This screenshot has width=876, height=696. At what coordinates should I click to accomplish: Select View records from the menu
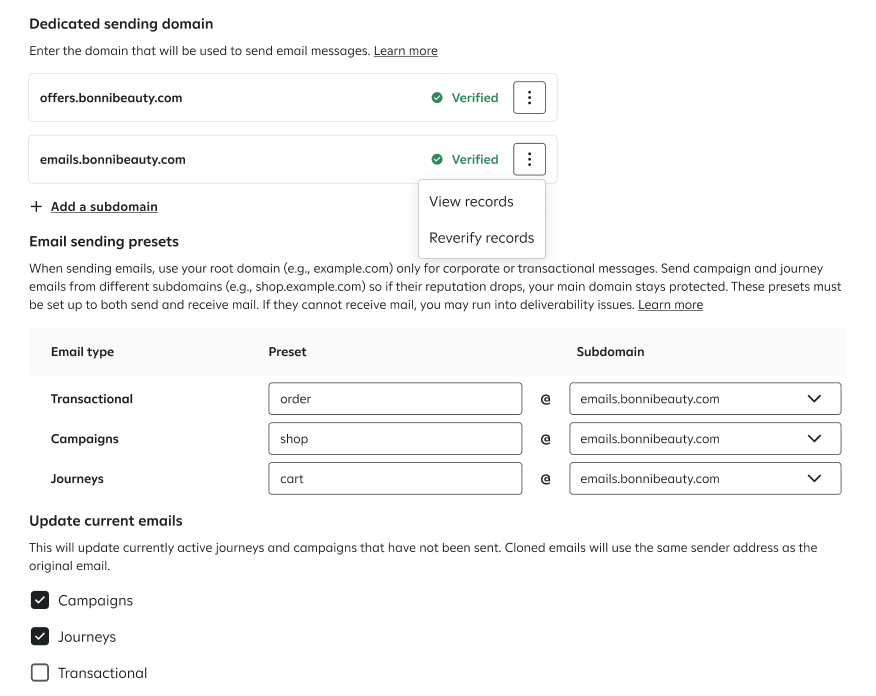point(471,202)
